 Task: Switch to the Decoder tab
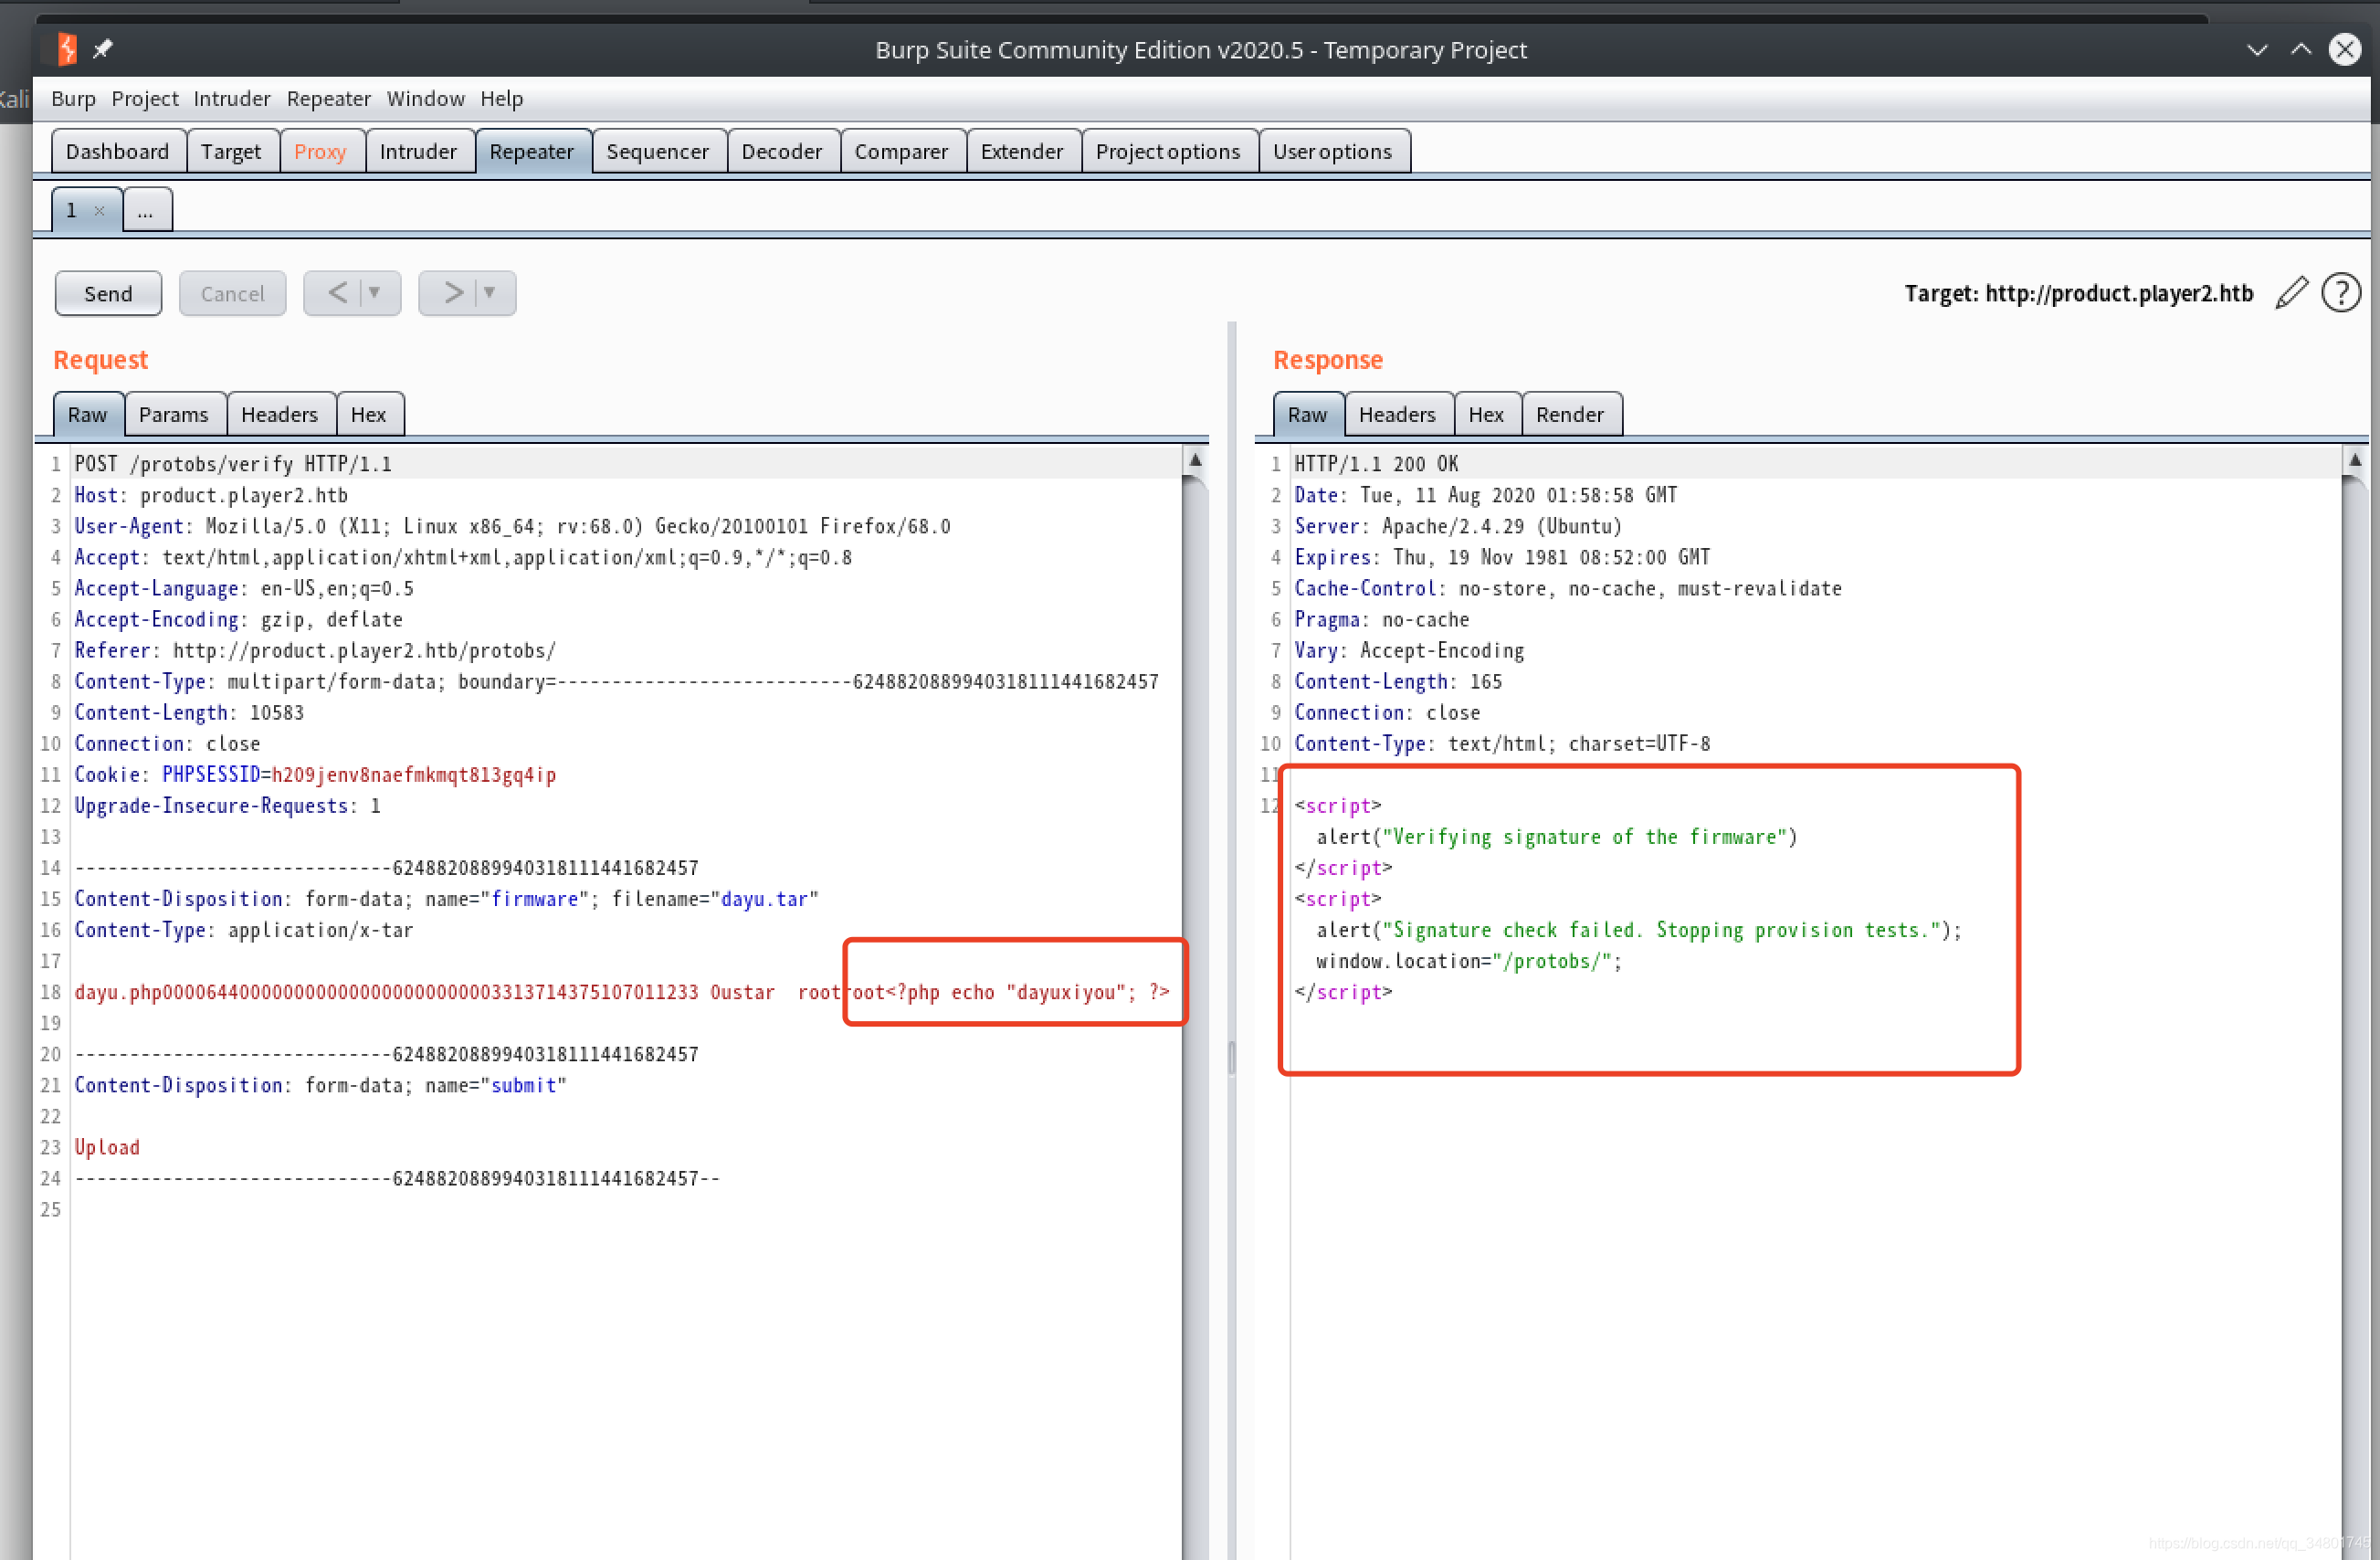[781, 151]
